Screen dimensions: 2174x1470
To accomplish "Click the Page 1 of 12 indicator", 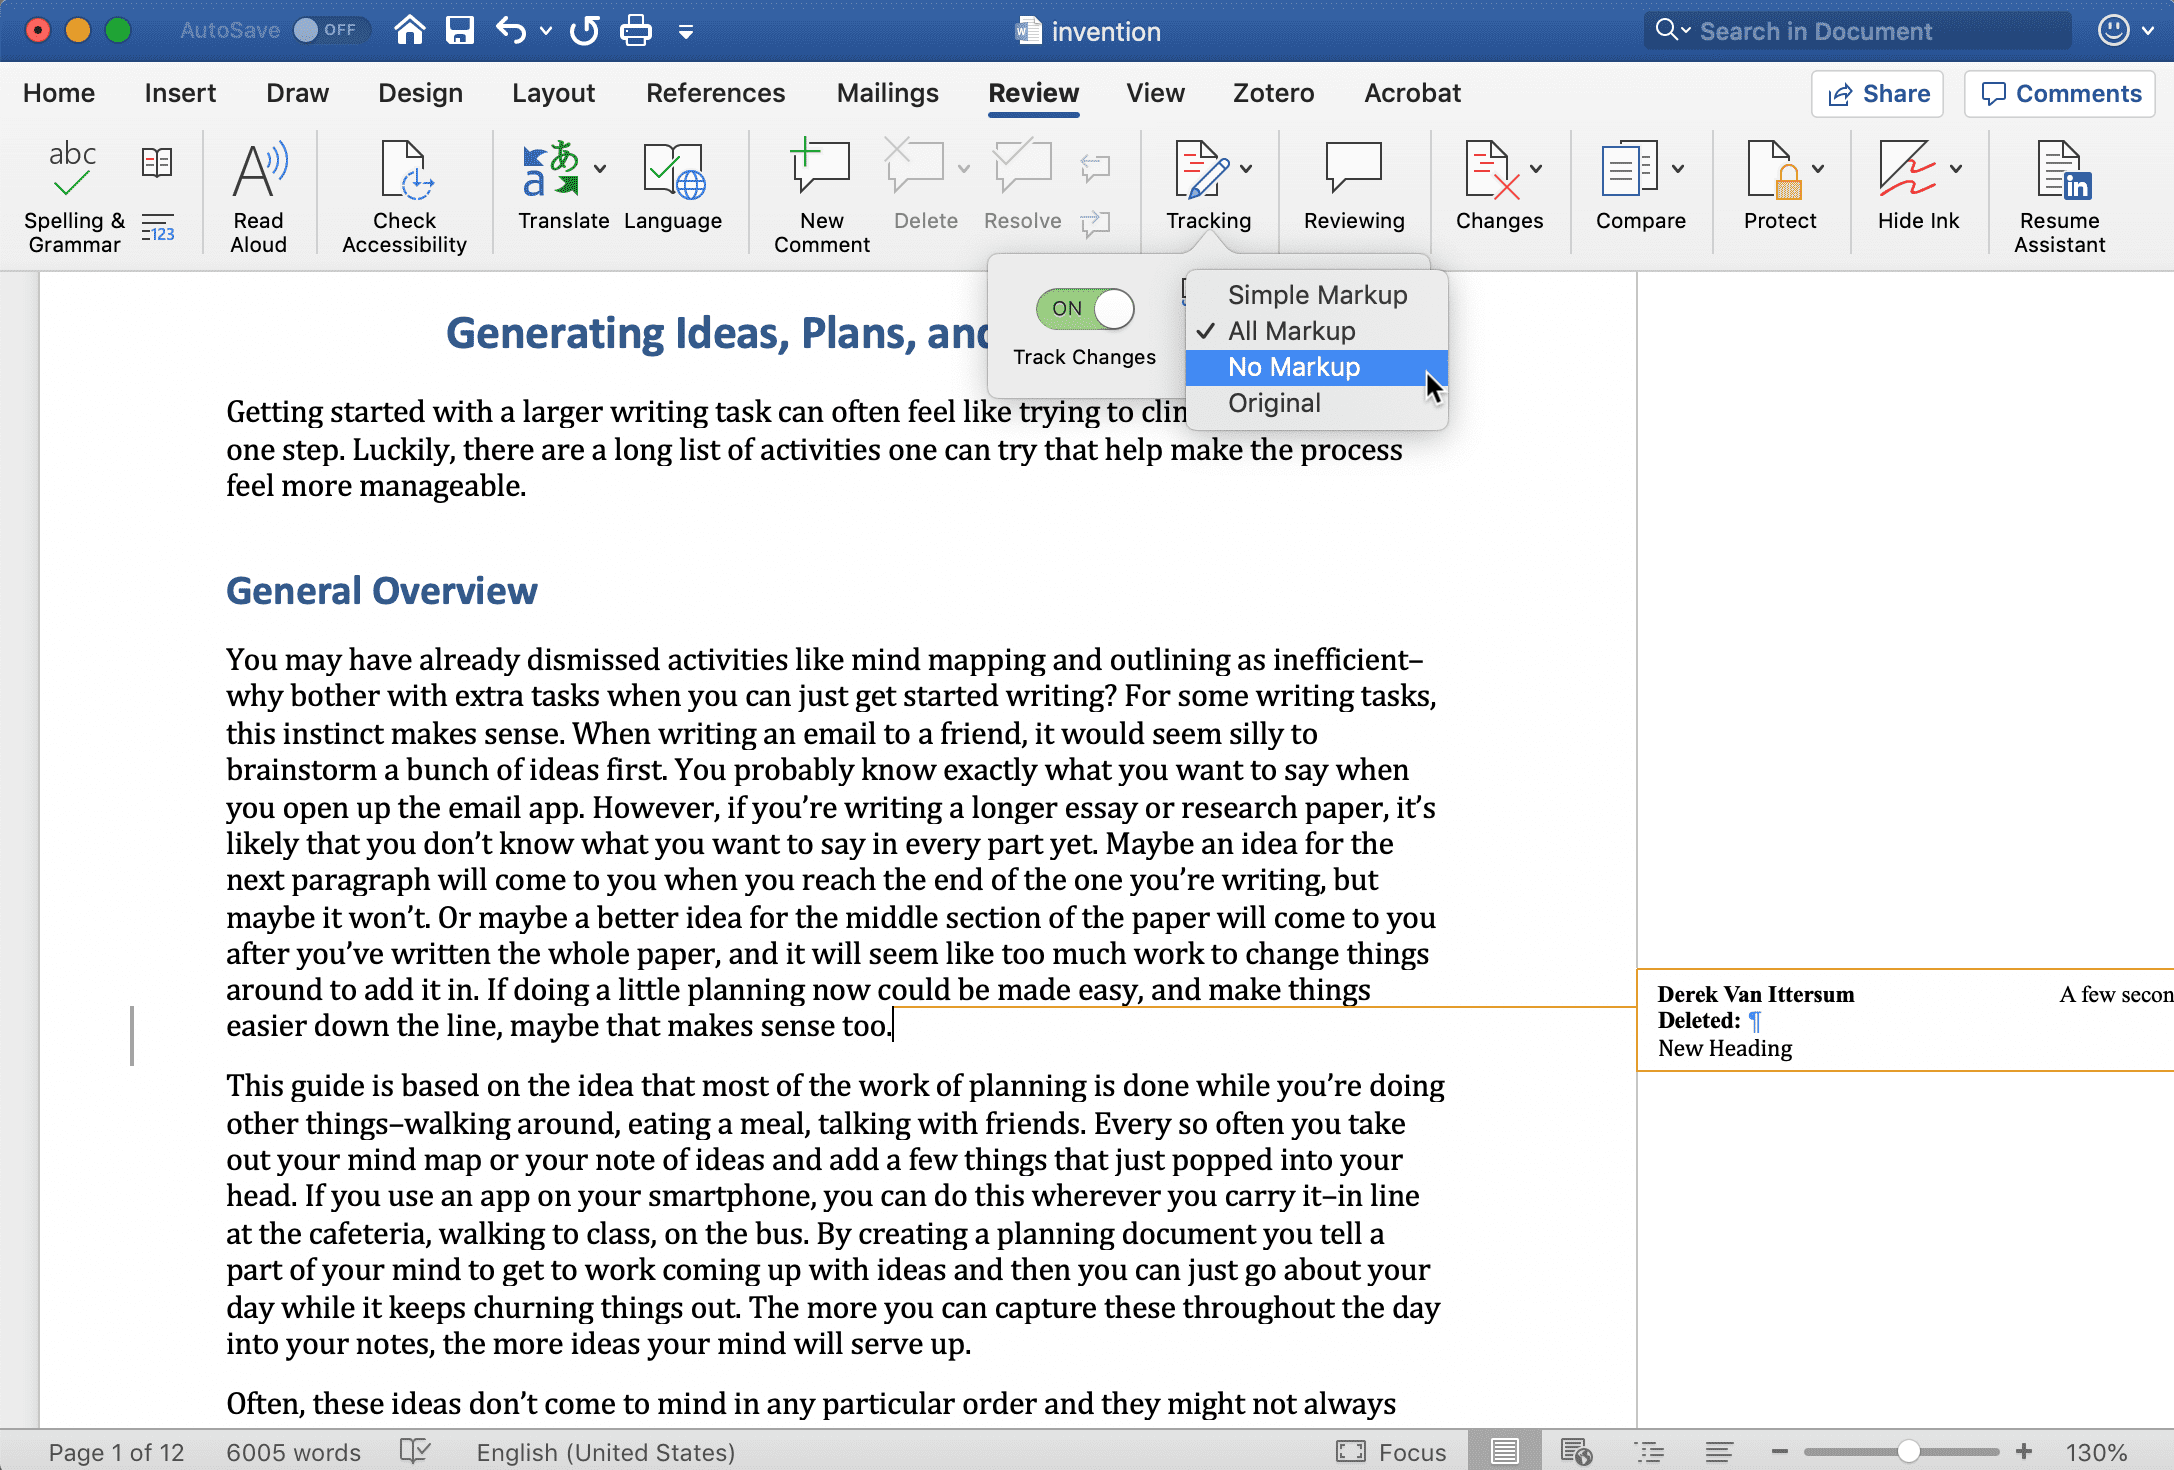I will tap(117, 1452).
